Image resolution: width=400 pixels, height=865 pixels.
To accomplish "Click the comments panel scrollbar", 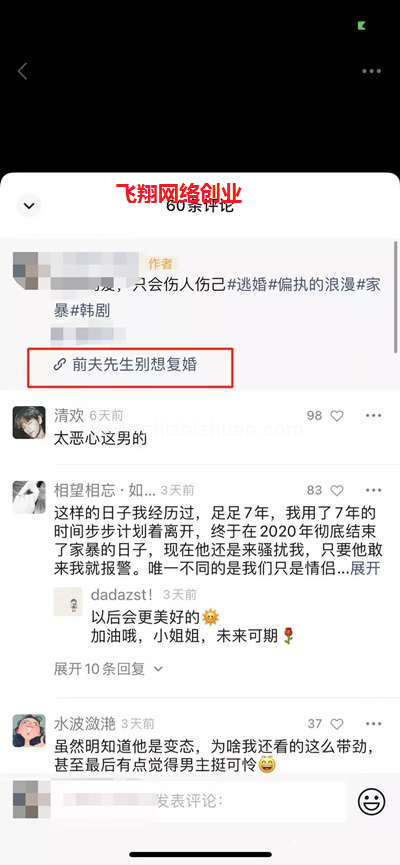I will 395,296.
